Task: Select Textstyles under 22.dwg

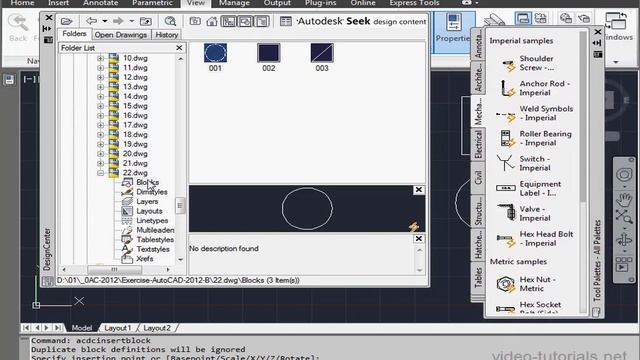Action: 153,249
